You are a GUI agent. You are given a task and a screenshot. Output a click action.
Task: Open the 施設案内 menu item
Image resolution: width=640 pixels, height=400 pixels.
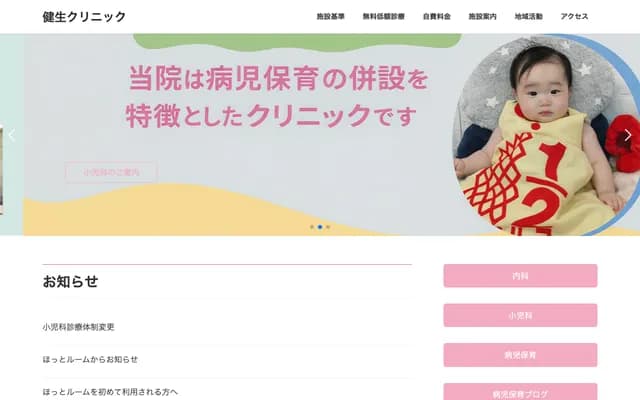[482, 17]
